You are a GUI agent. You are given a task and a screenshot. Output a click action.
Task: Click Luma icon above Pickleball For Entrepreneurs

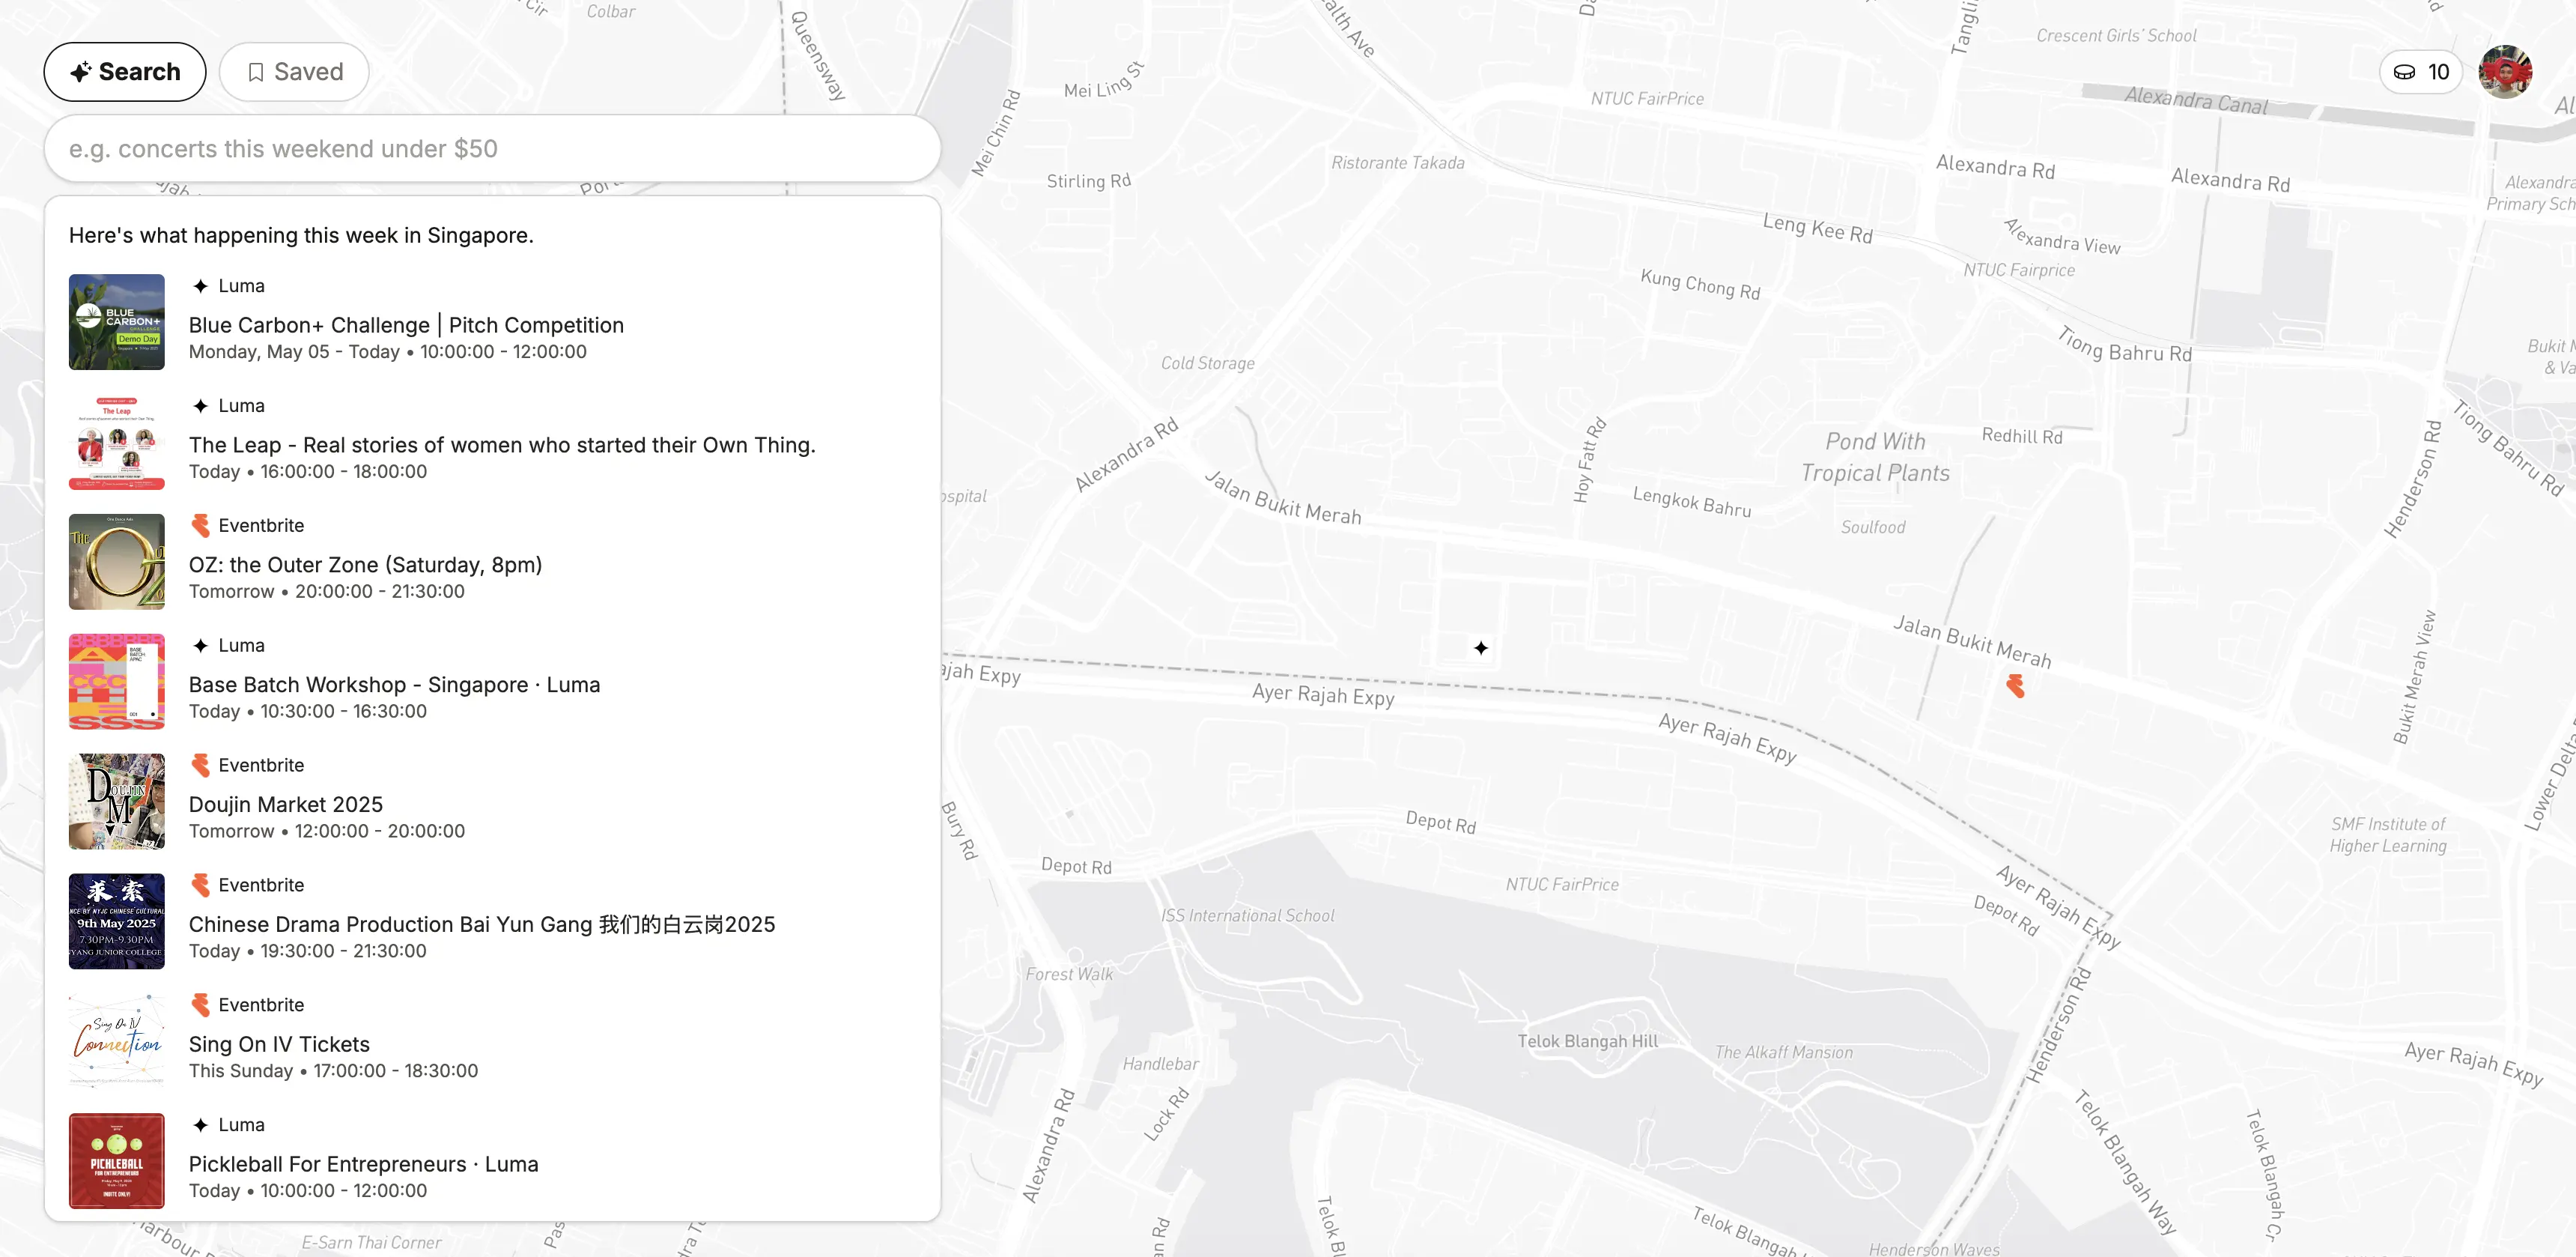coord(200,1125)
